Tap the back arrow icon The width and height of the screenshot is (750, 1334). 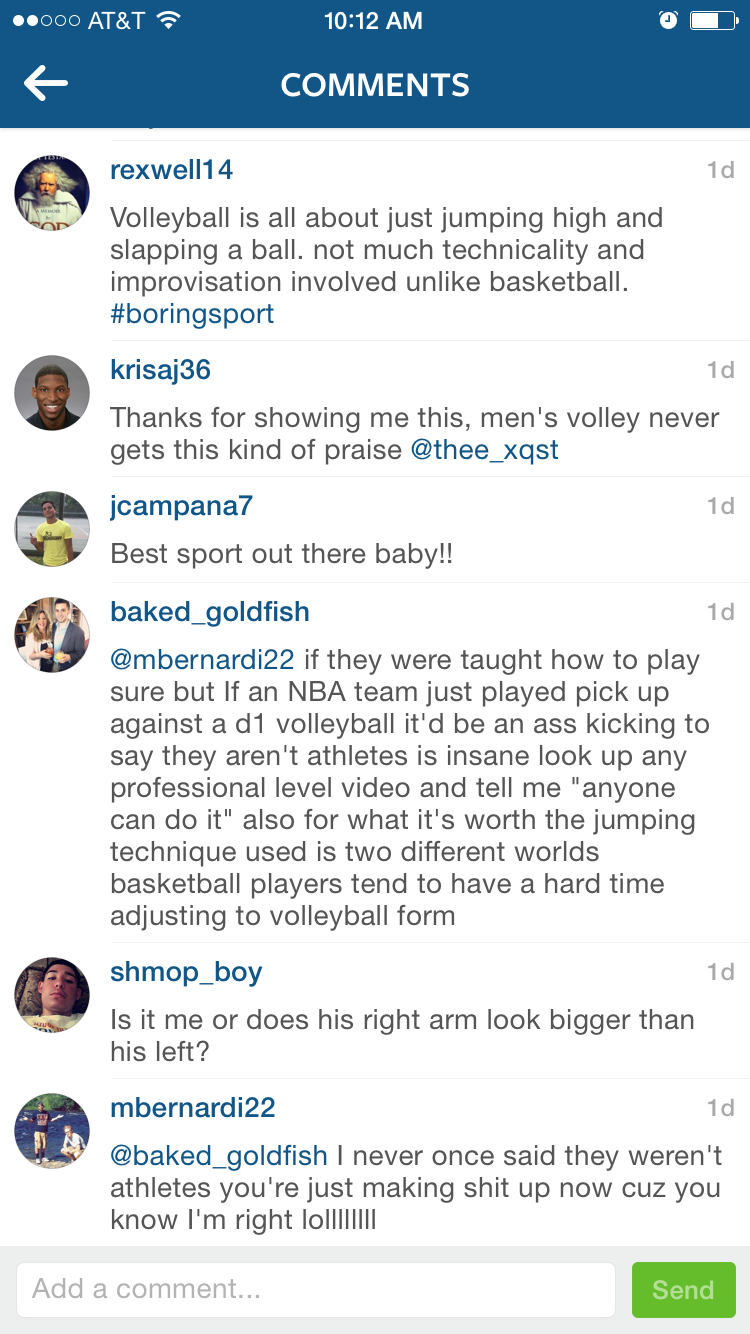[46, 84]
